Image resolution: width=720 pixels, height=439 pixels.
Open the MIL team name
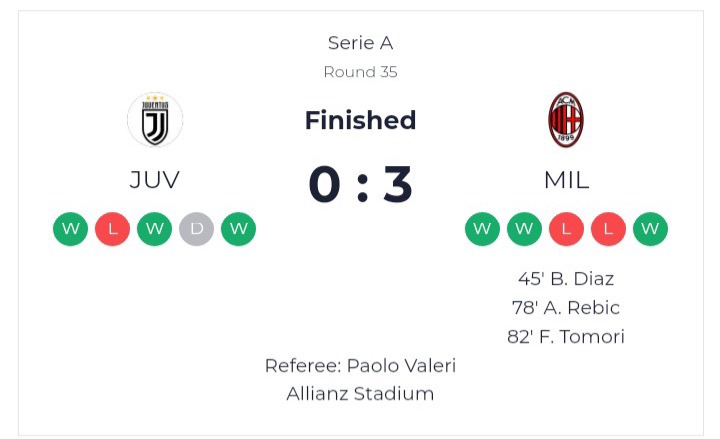tap(566, 180)
